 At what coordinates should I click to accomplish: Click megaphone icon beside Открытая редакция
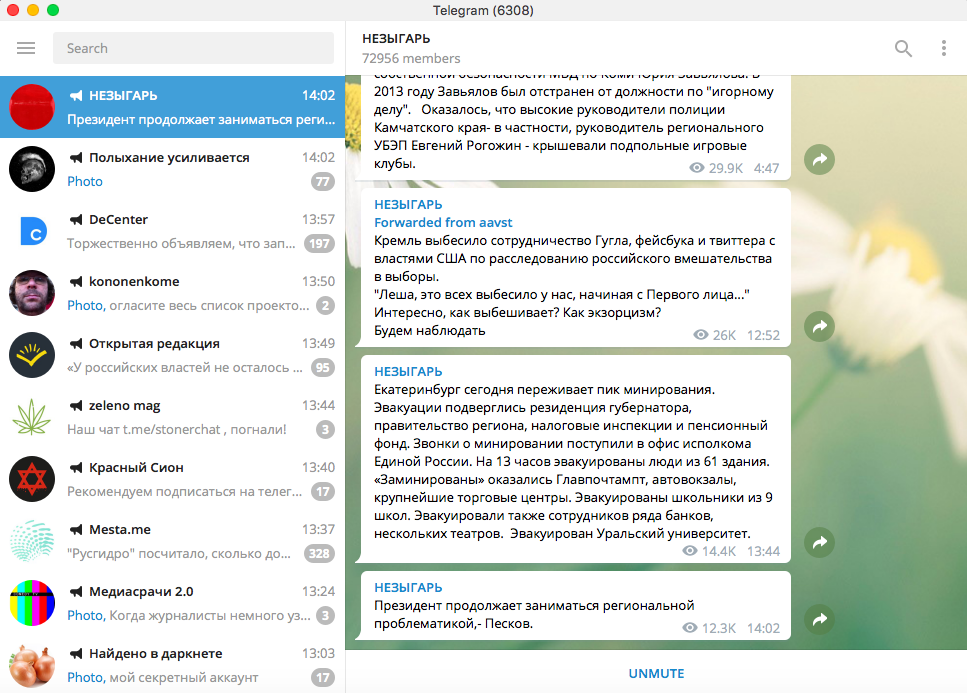coord(76,343)
